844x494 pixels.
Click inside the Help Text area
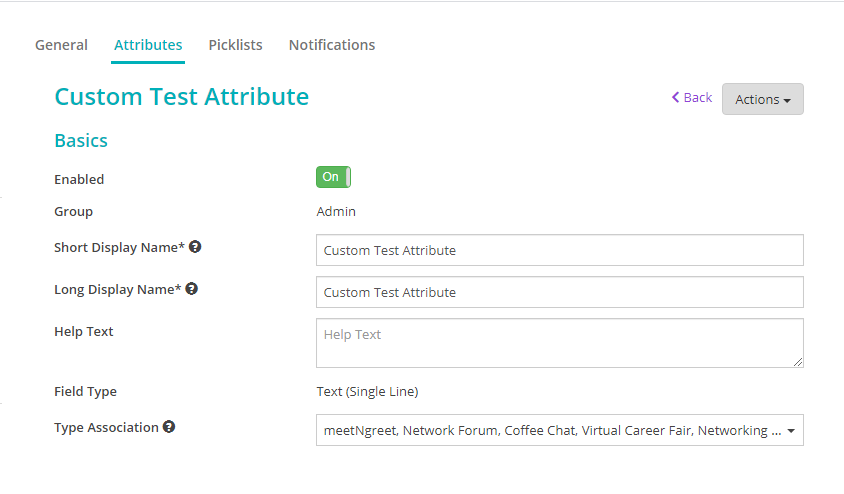pyautogui.click(x=560, y=343)
